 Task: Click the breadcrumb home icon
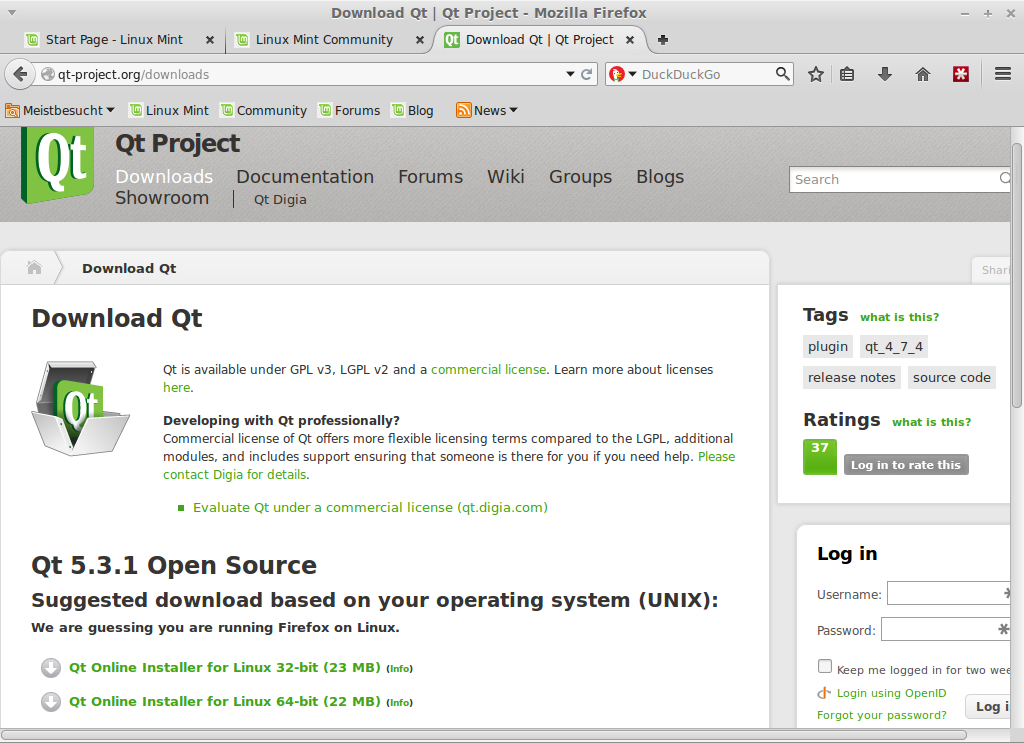pos(34,268)
